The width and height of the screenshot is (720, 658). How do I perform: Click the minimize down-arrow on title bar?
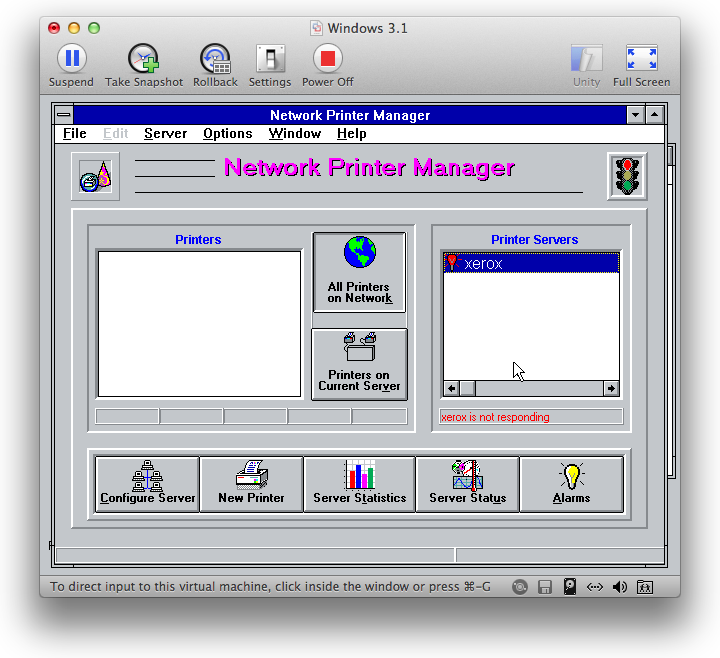pyautogui.click(x=636, y=115)
